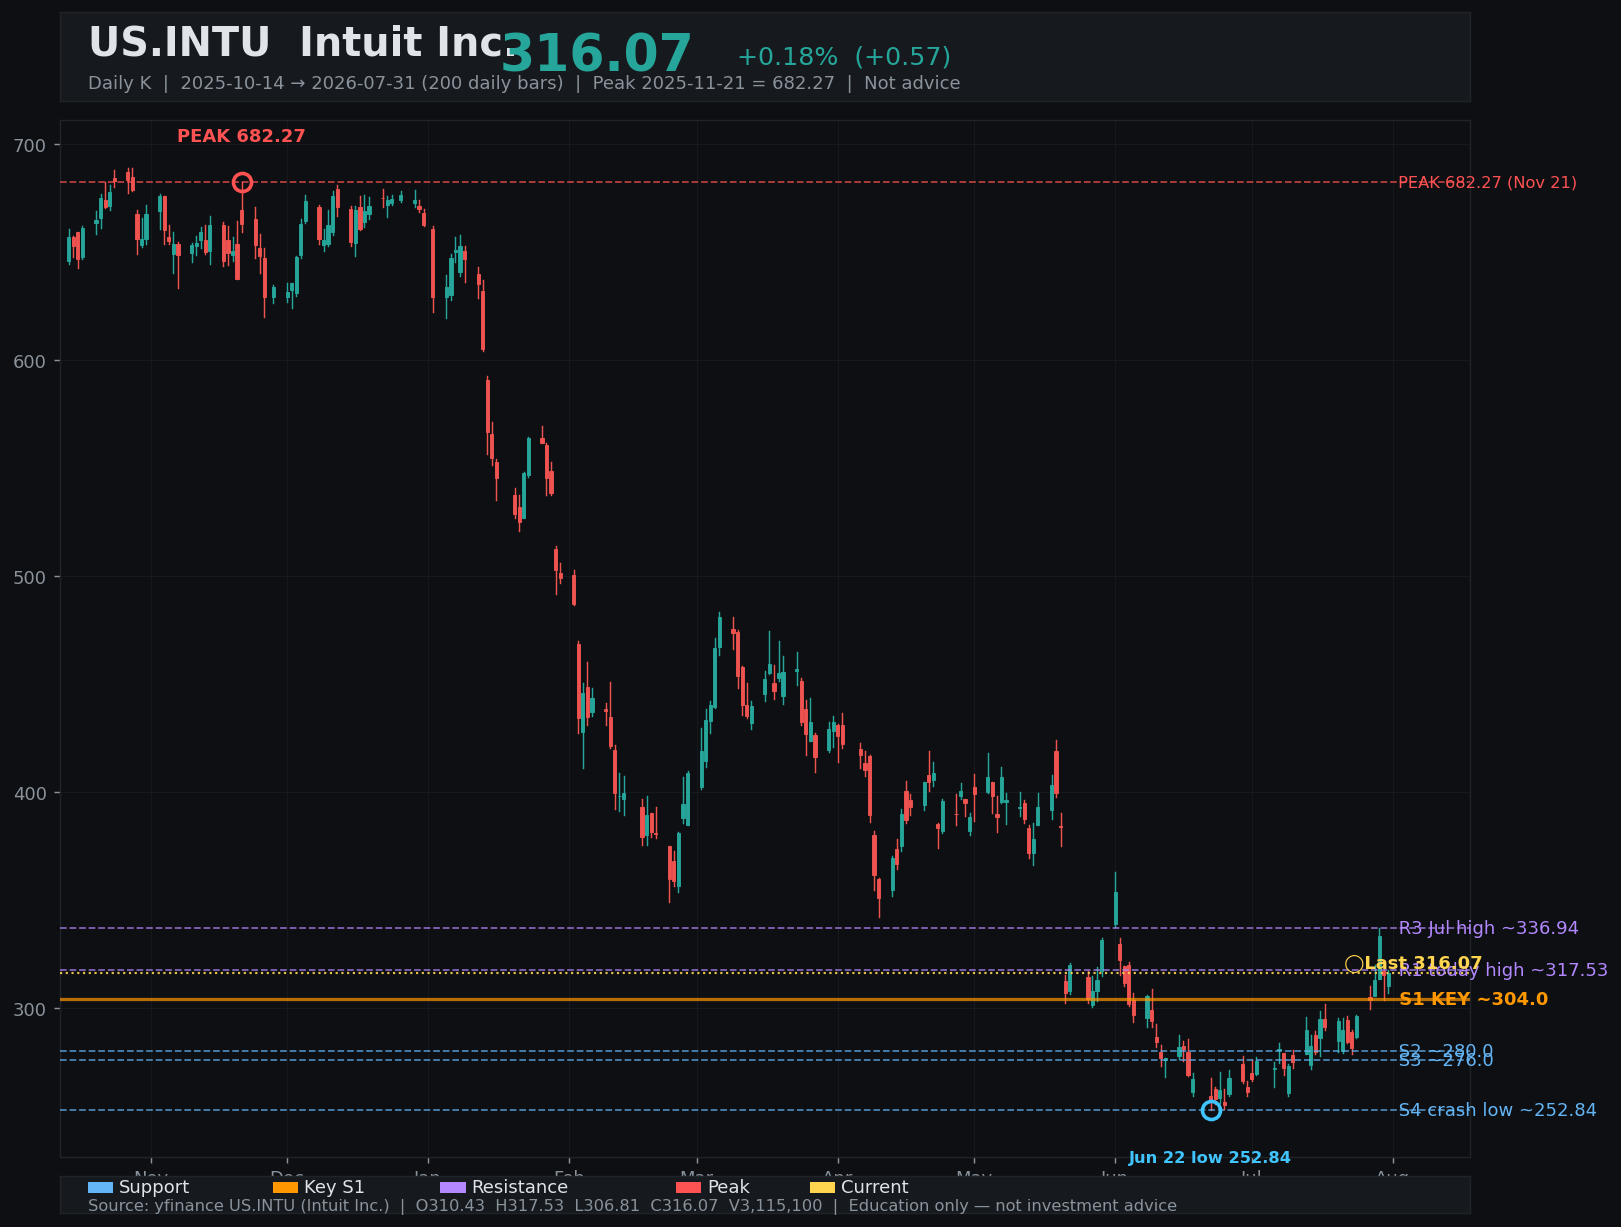This screenshot has height=1227, width=1621.
Task: Click the 700 y-axis tick label
Action: (30, 145)
